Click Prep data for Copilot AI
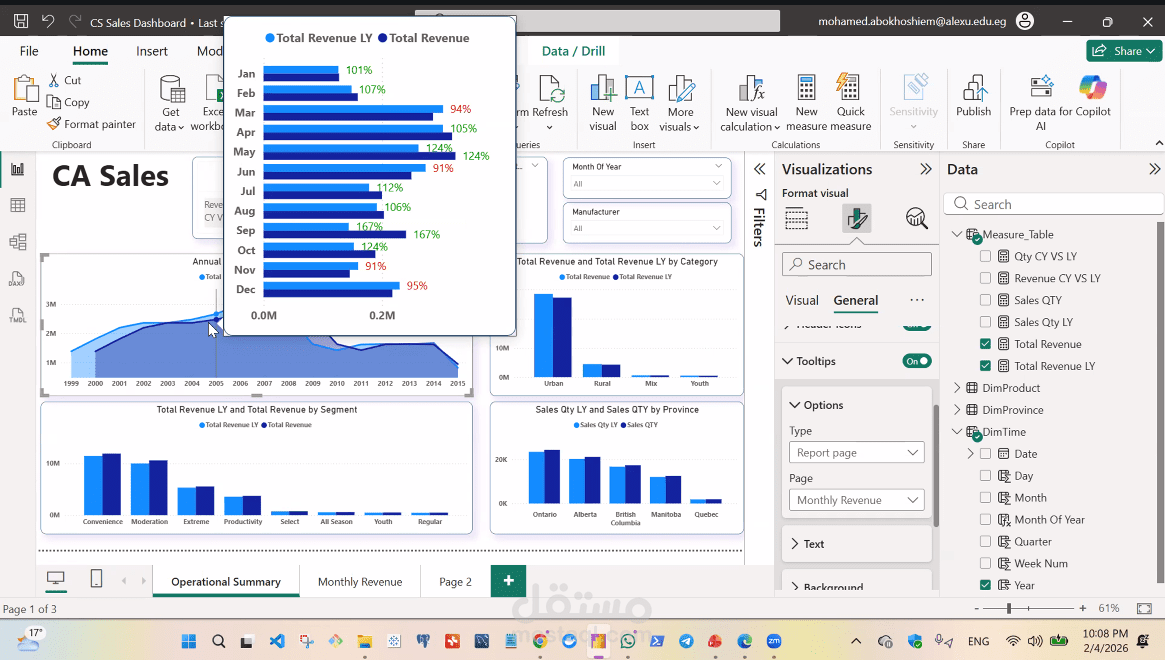1165x660 pixels. [x=1041, y=87]
